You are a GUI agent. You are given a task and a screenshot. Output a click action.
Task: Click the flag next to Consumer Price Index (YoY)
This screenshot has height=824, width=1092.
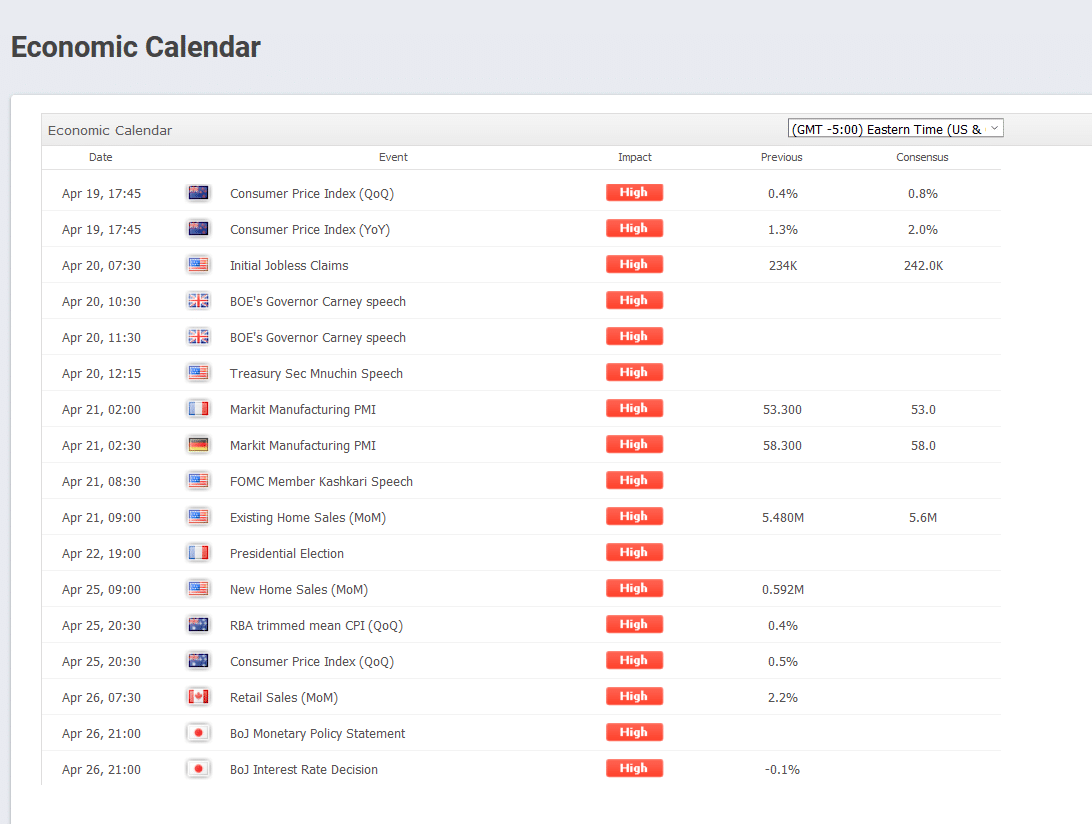pyautogui.click(x=198, y=229)
